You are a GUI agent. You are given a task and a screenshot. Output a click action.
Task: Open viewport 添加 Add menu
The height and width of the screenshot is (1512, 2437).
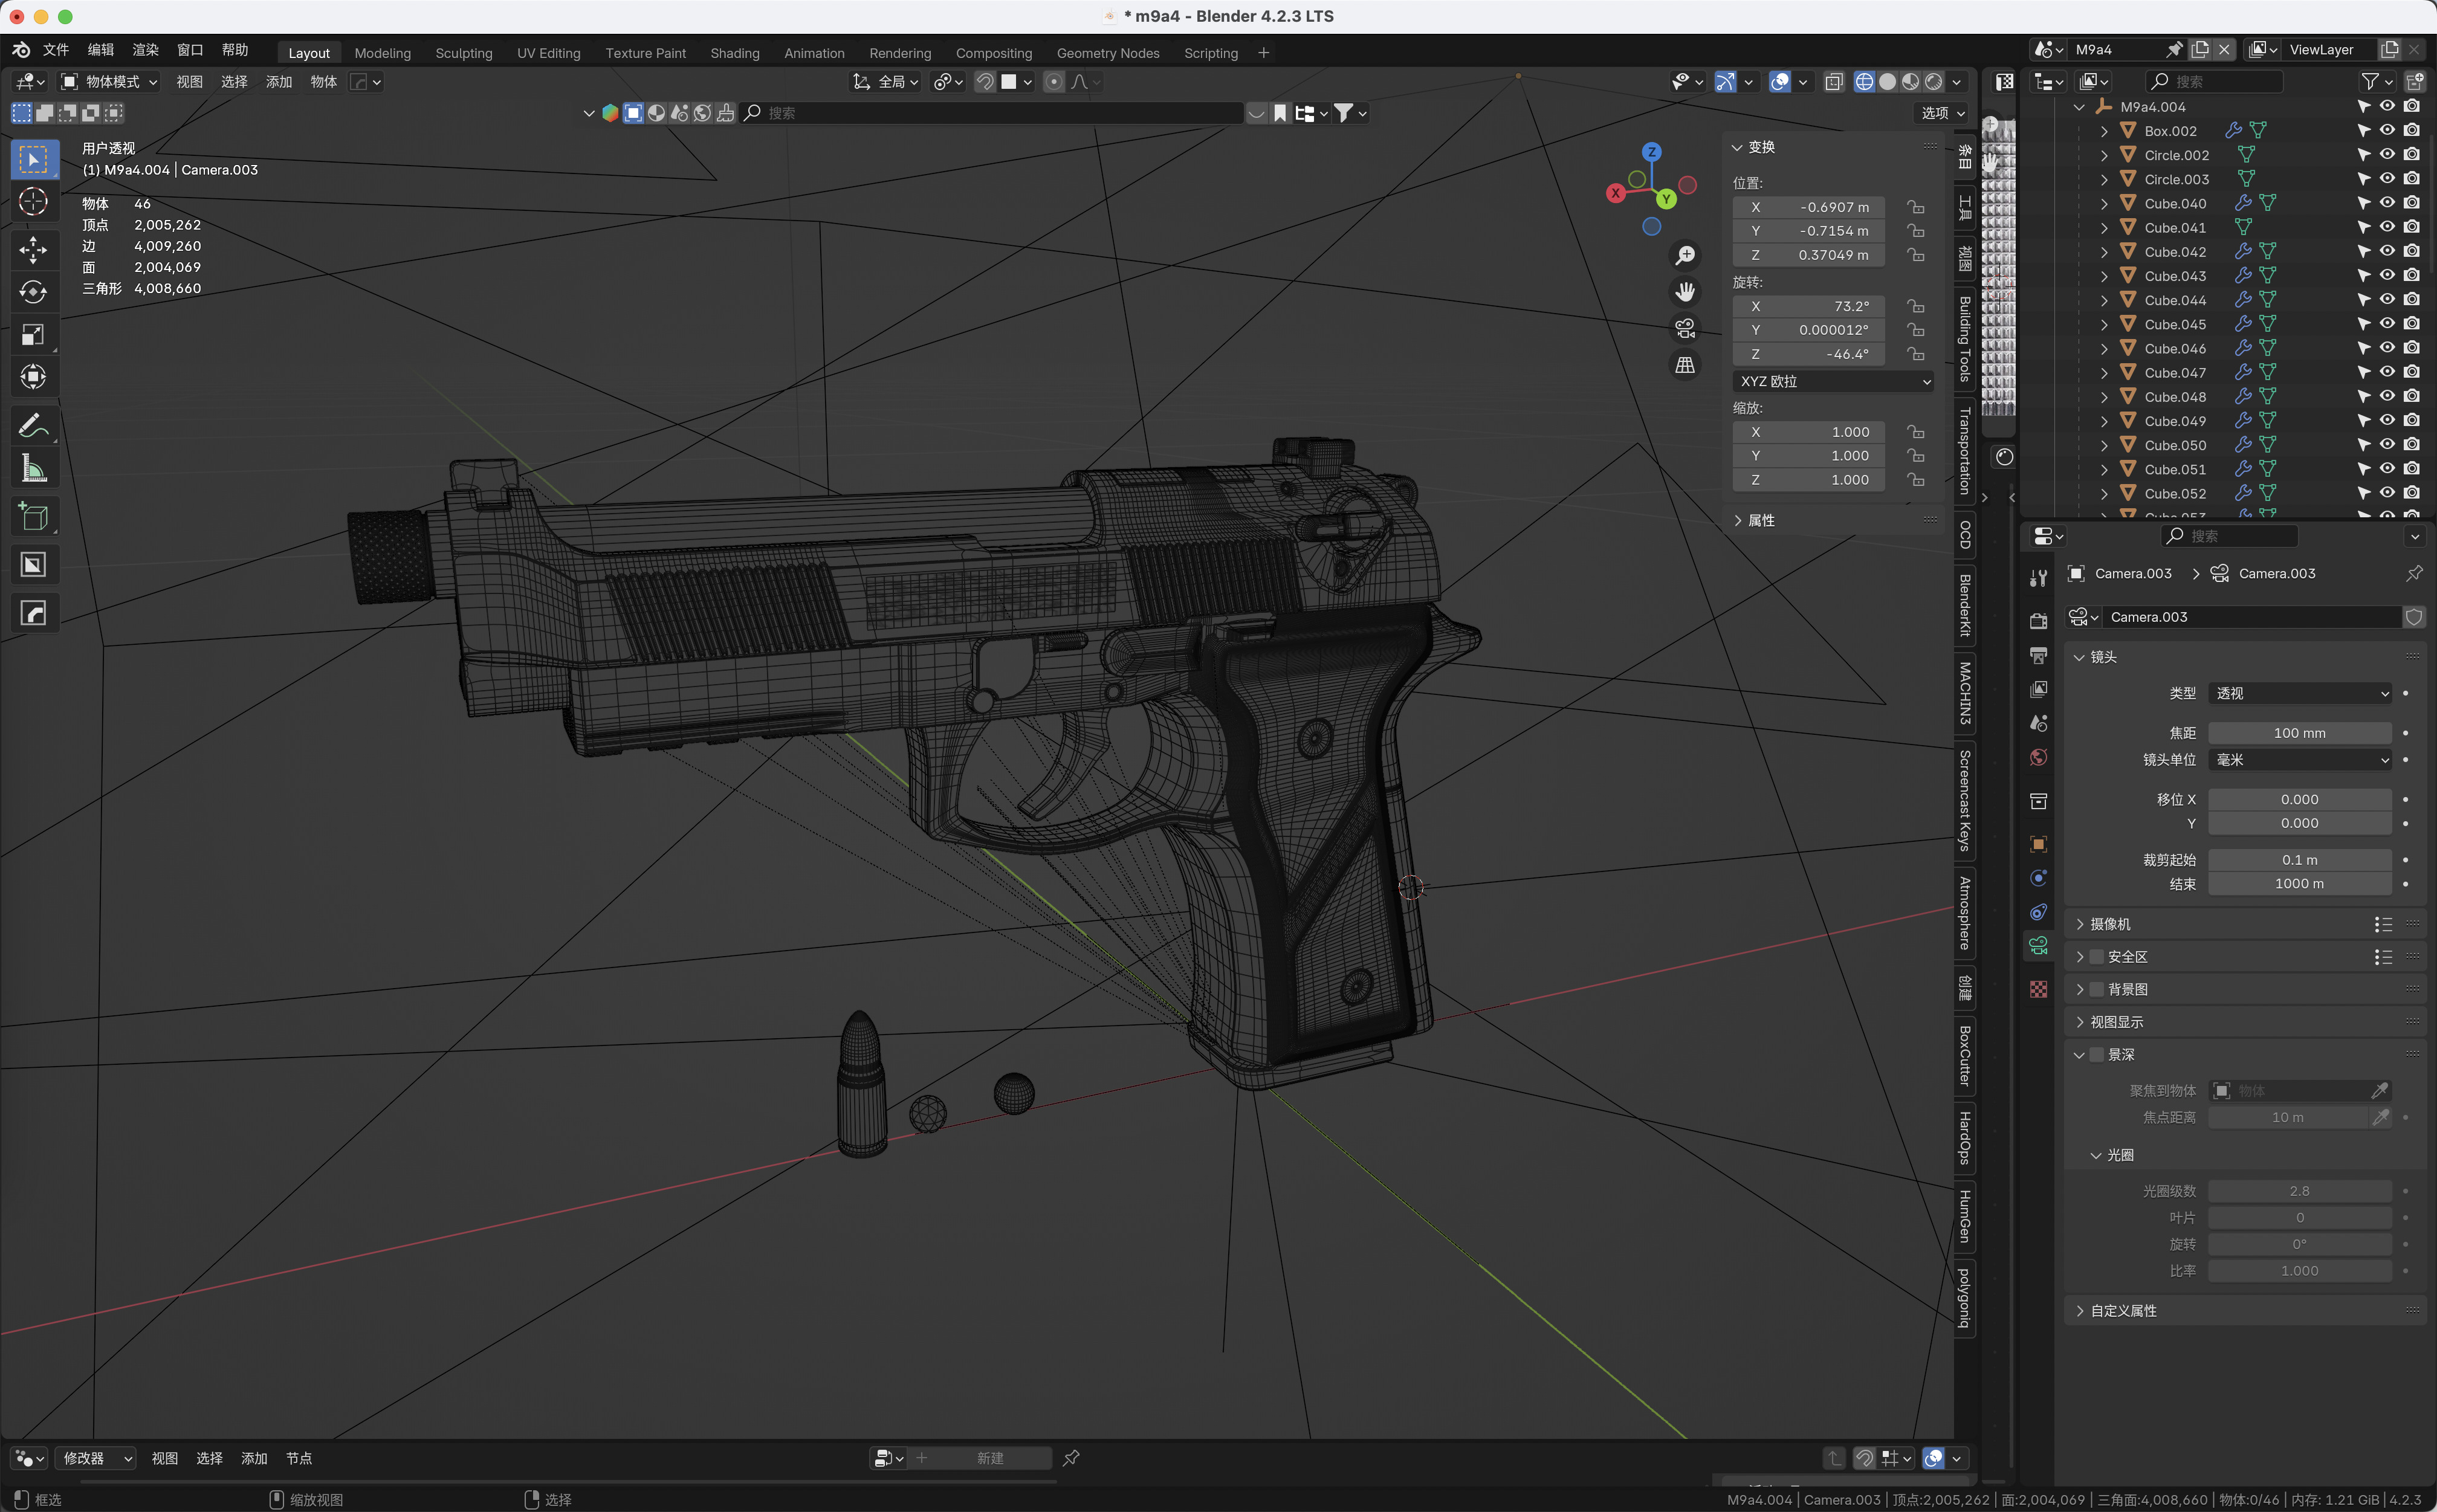coord(279,82)
